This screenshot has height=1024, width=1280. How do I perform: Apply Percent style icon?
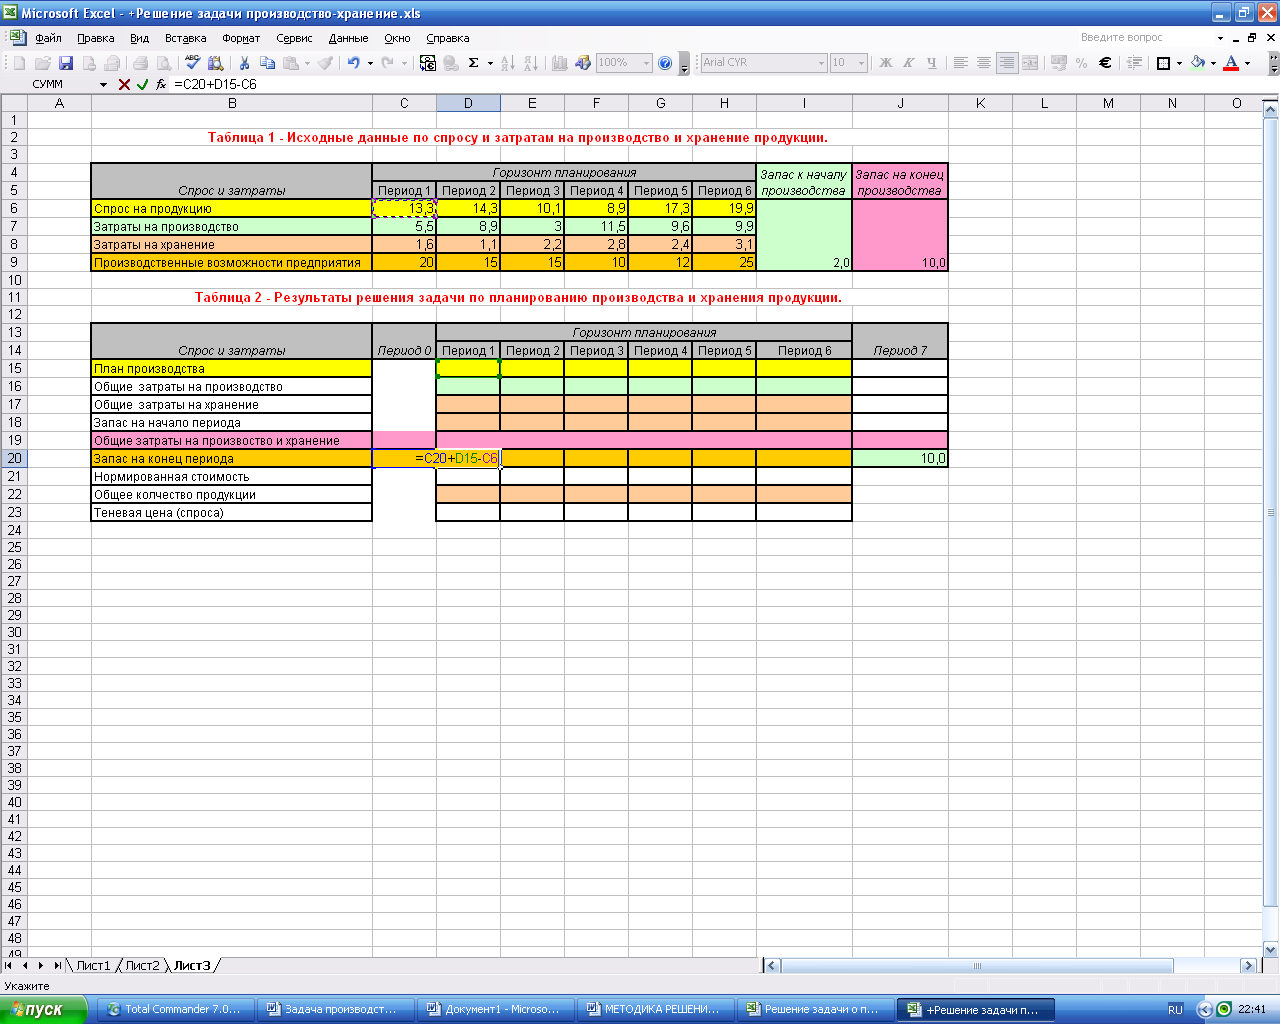coord(1082,63)
